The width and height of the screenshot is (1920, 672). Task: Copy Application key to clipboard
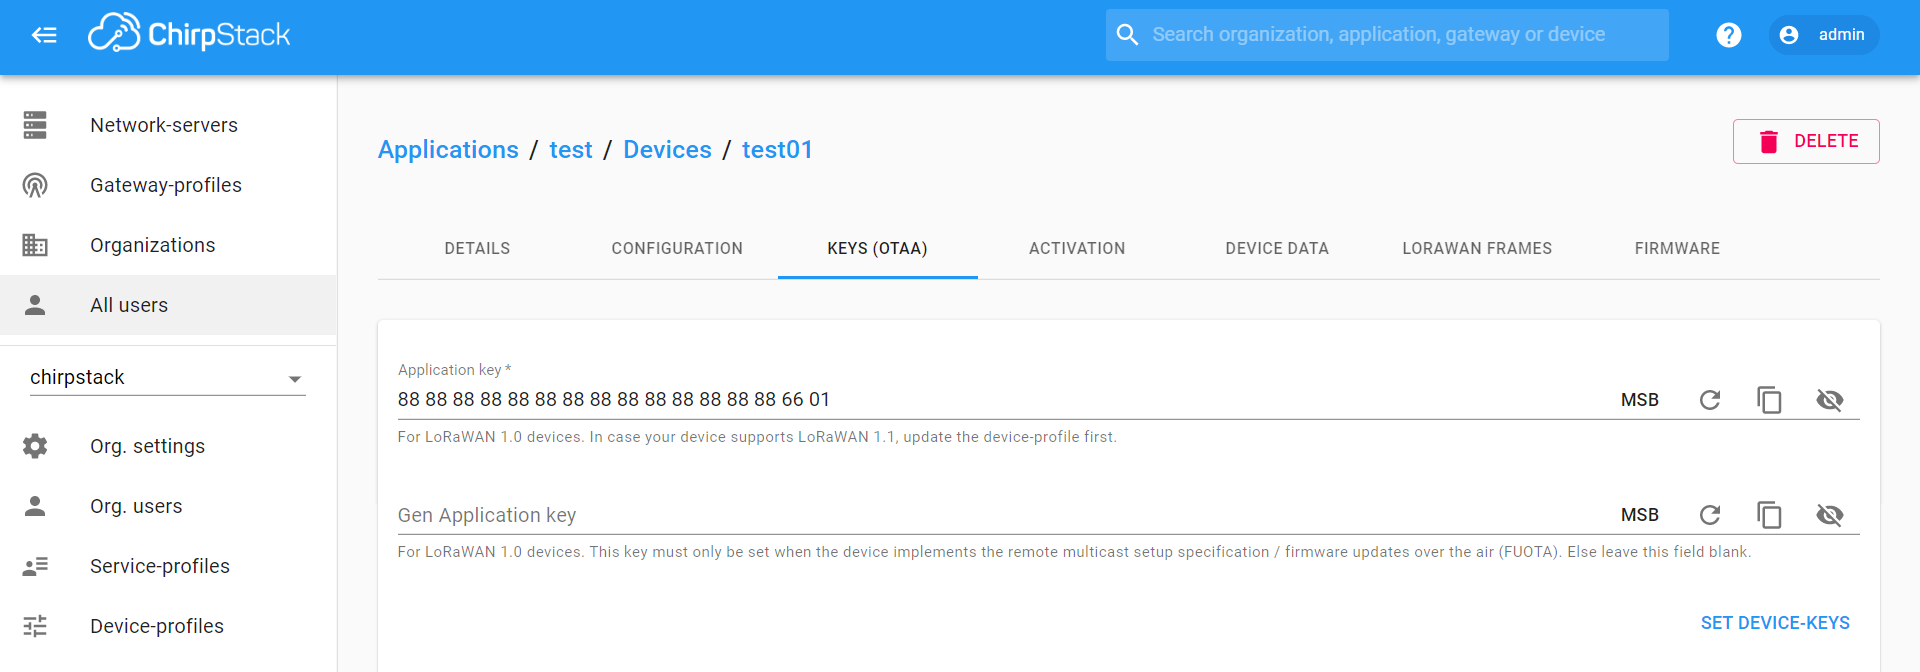[x=1769, y=400]
